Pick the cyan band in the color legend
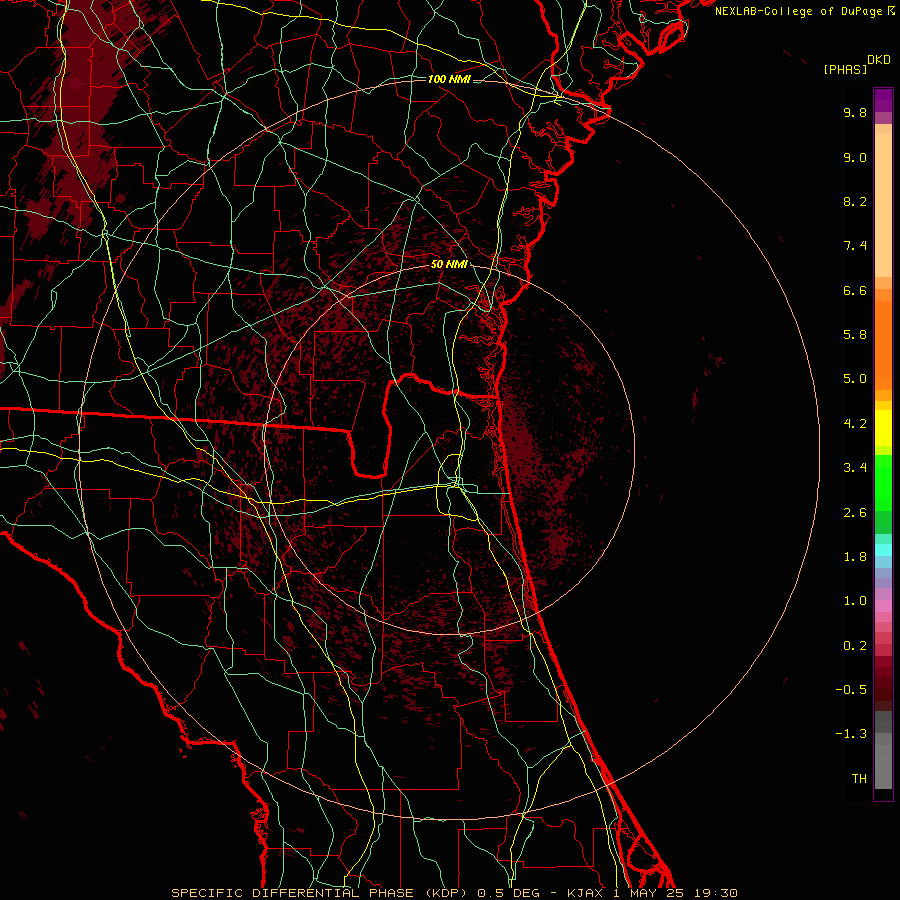The height and width of the screenshot is (900, 900). point(883,550)
